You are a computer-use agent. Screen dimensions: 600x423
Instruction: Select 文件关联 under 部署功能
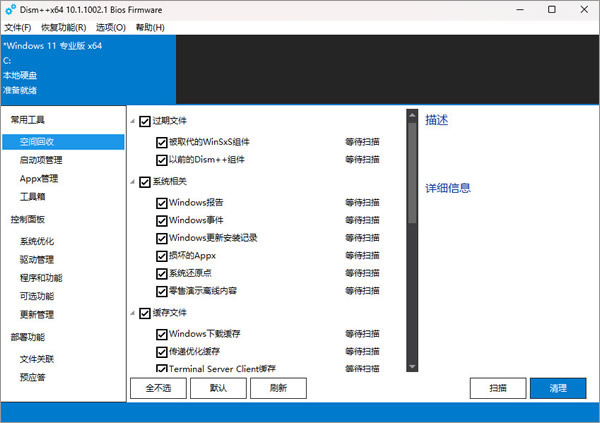pyautogui.click(x=37, y=358)
